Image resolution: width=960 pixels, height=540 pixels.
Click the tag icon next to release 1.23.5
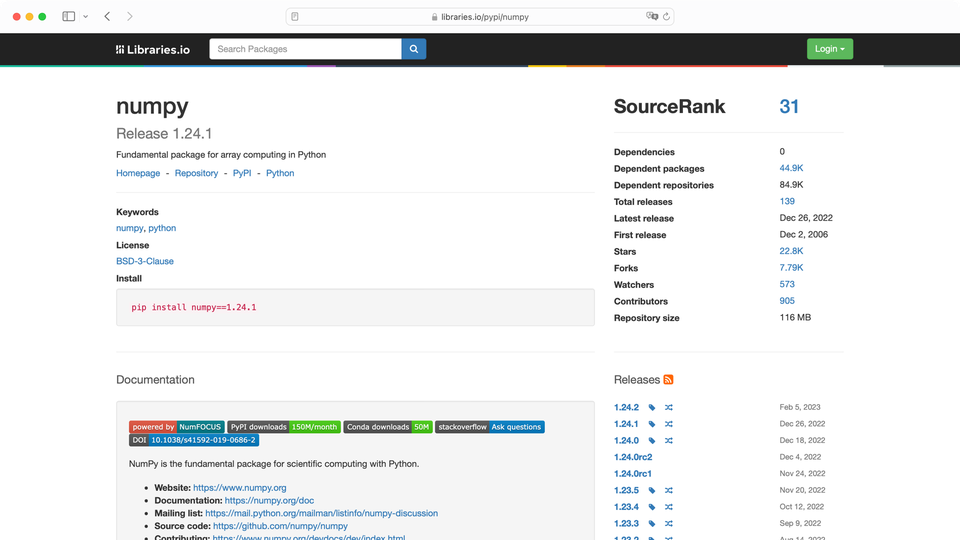tap(652, 490)
